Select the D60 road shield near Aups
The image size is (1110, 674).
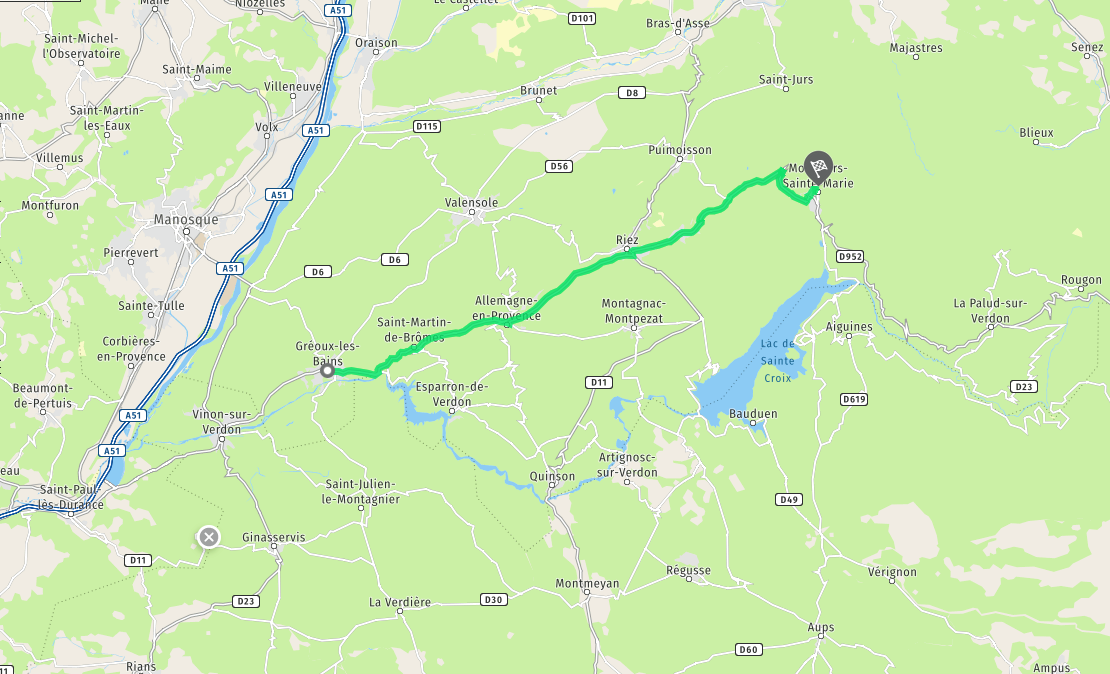pyautogui.click(x=748, y=649)
